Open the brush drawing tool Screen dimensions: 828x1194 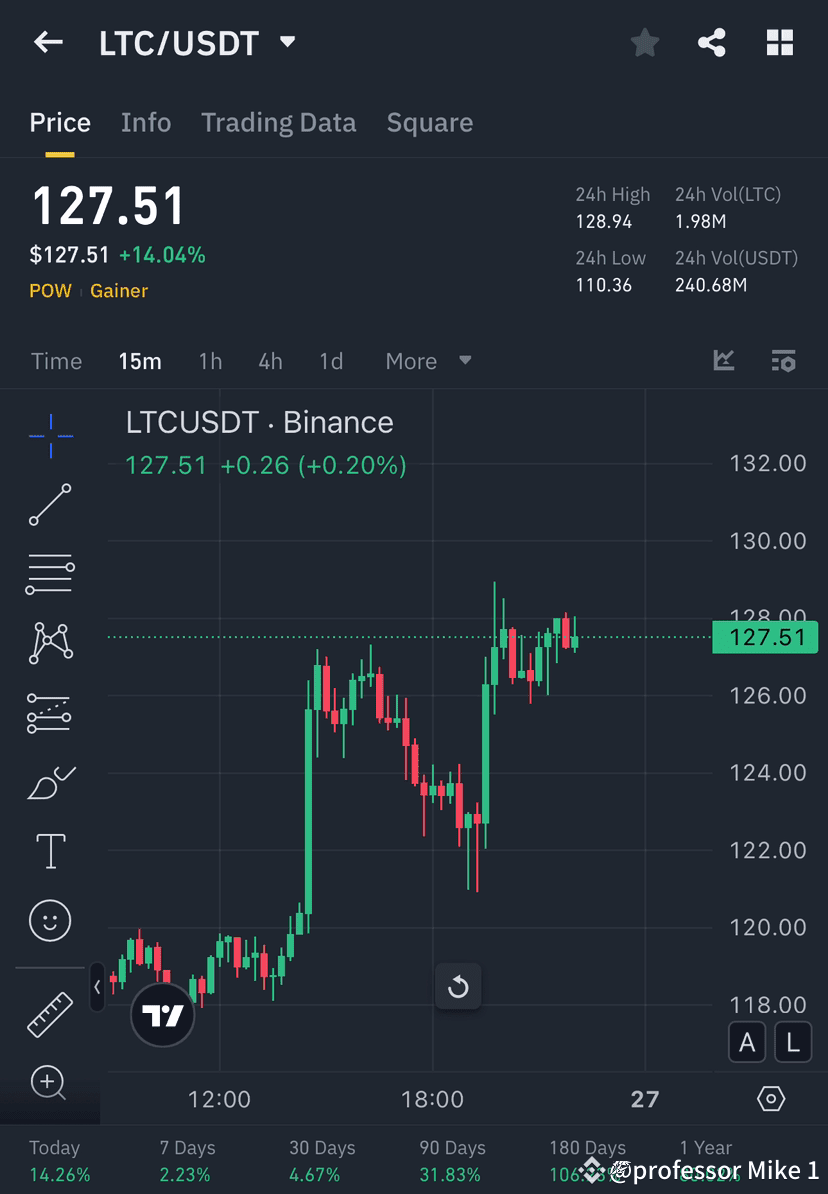coord(50,783)
